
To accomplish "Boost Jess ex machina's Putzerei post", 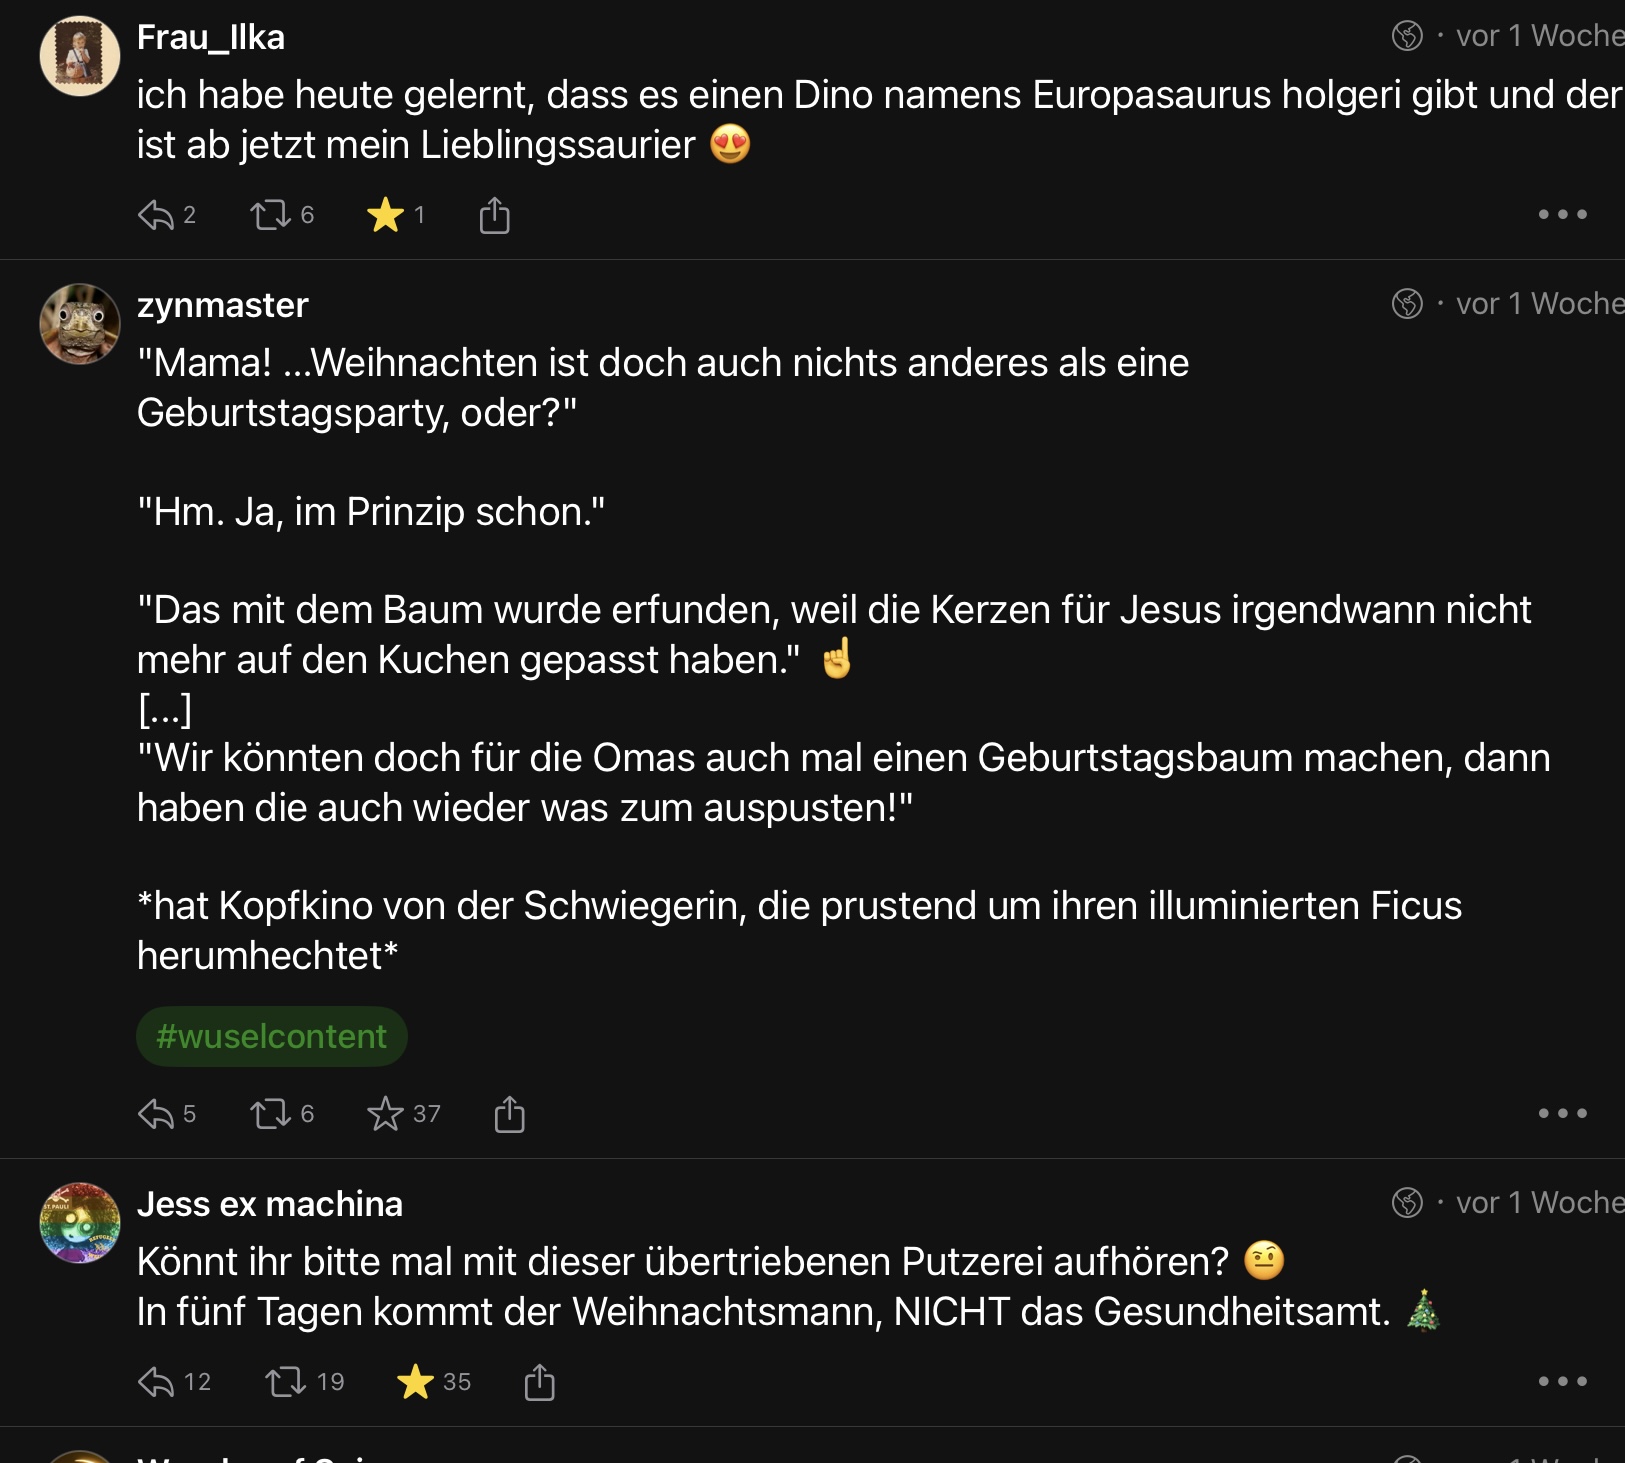I will tap(285, 1381).
